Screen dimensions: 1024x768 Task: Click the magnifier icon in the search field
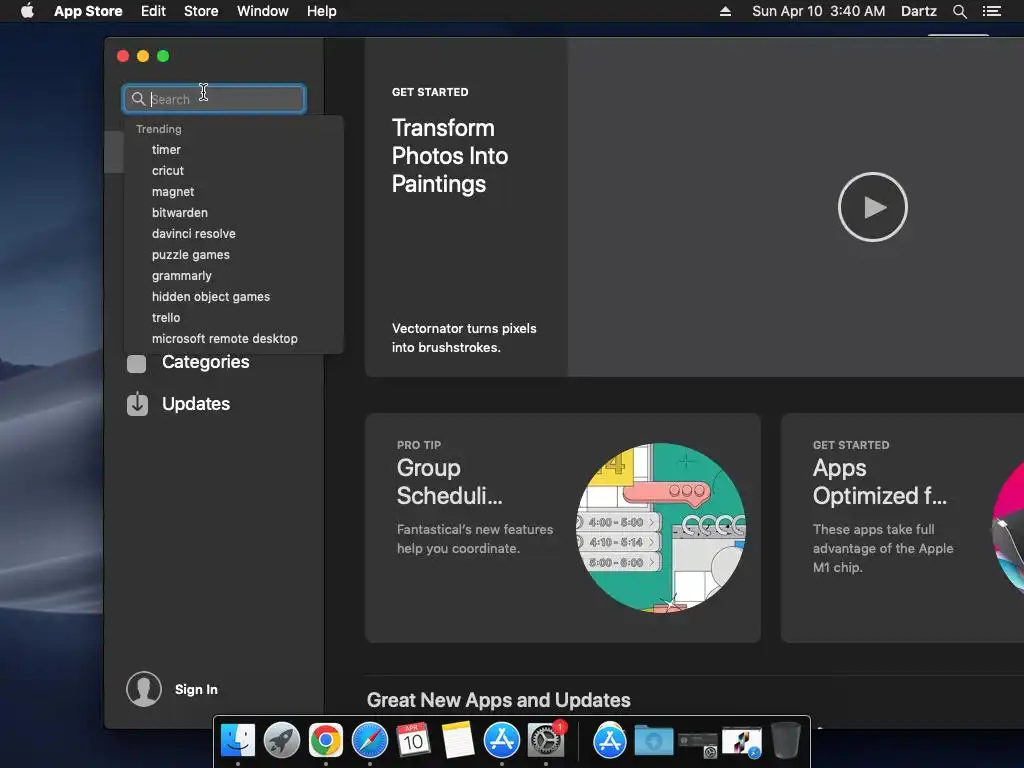coord(138,99)
